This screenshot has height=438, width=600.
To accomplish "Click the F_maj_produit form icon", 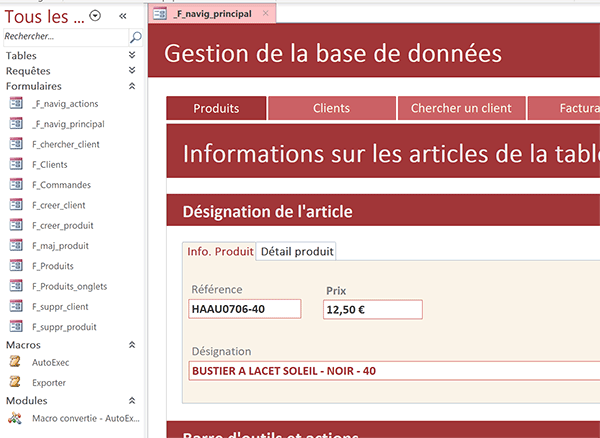I will [x=16, y=245].
